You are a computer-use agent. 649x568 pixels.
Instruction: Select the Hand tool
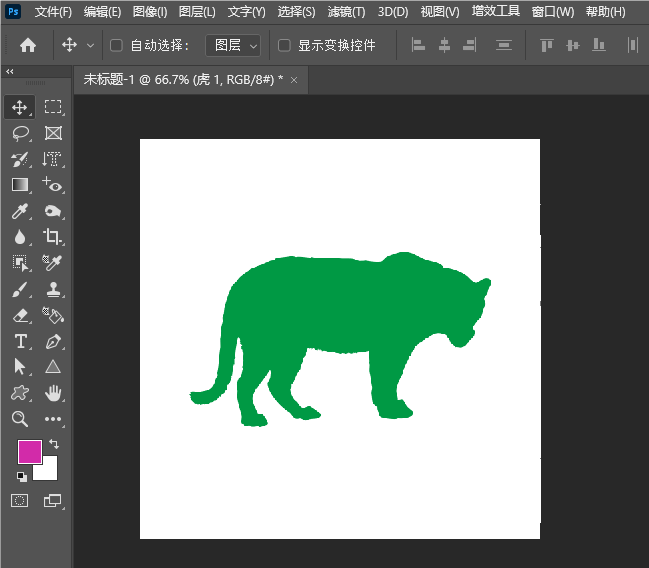click(x=53, y=393)
